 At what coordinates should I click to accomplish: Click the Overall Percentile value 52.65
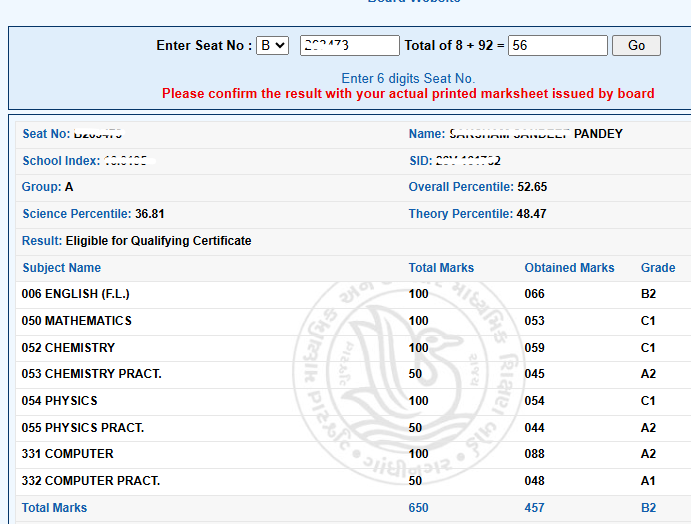(532, 187)
